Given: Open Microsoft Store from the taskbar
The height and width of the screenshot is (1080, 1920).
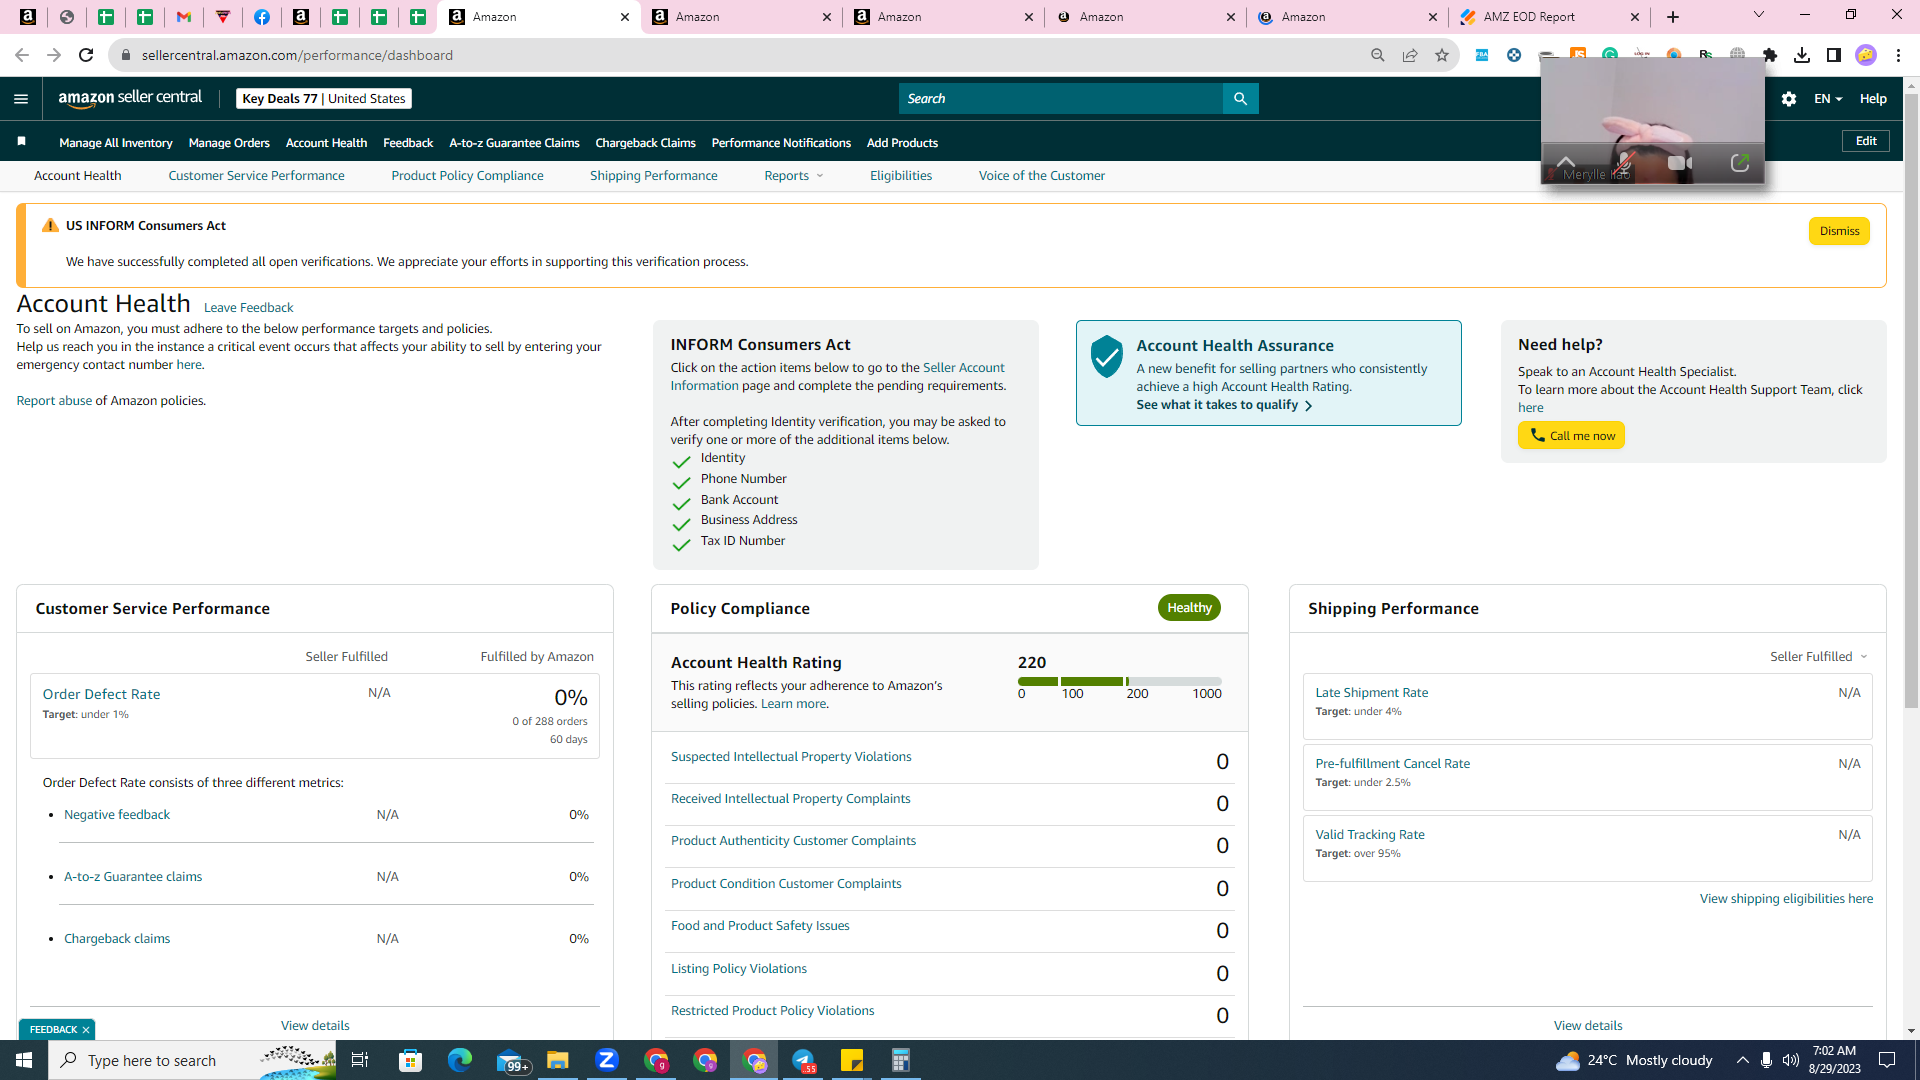Looking at the screenshot, I should point(411,1060).
